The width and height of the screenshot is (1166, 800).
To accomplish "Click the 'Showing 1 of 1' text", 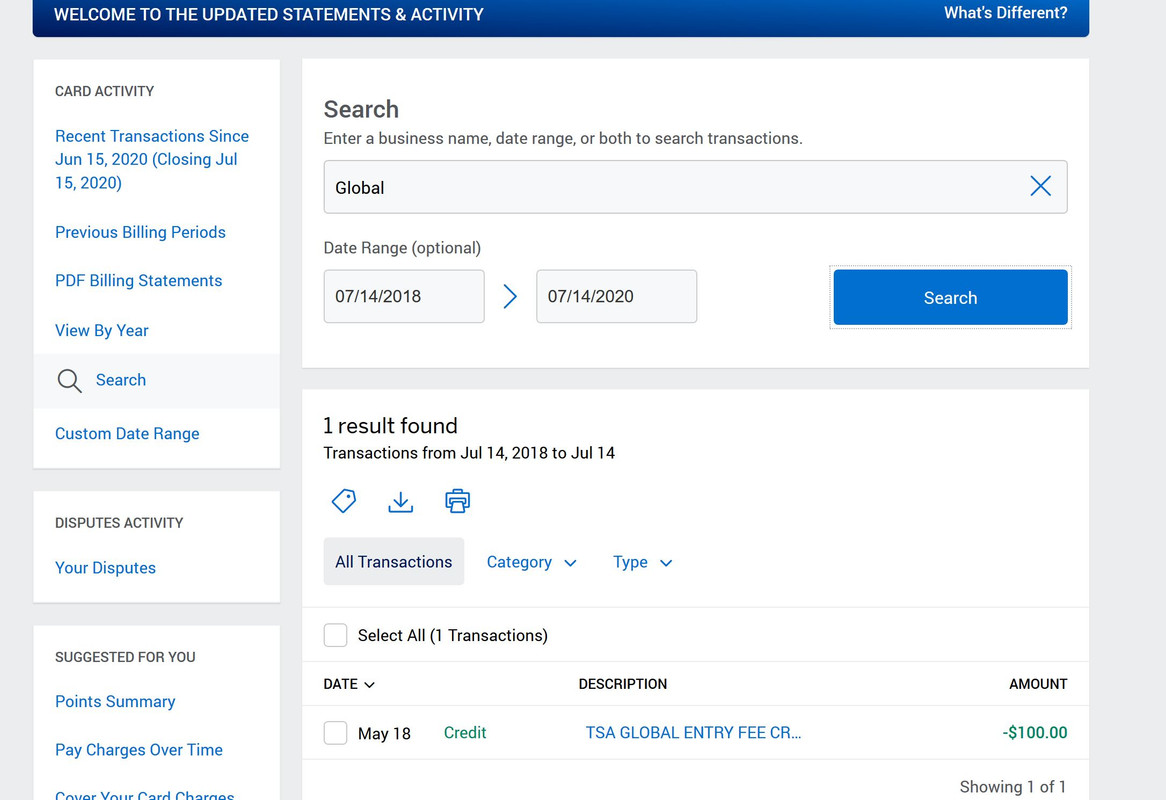I will tap(1012, 787).
